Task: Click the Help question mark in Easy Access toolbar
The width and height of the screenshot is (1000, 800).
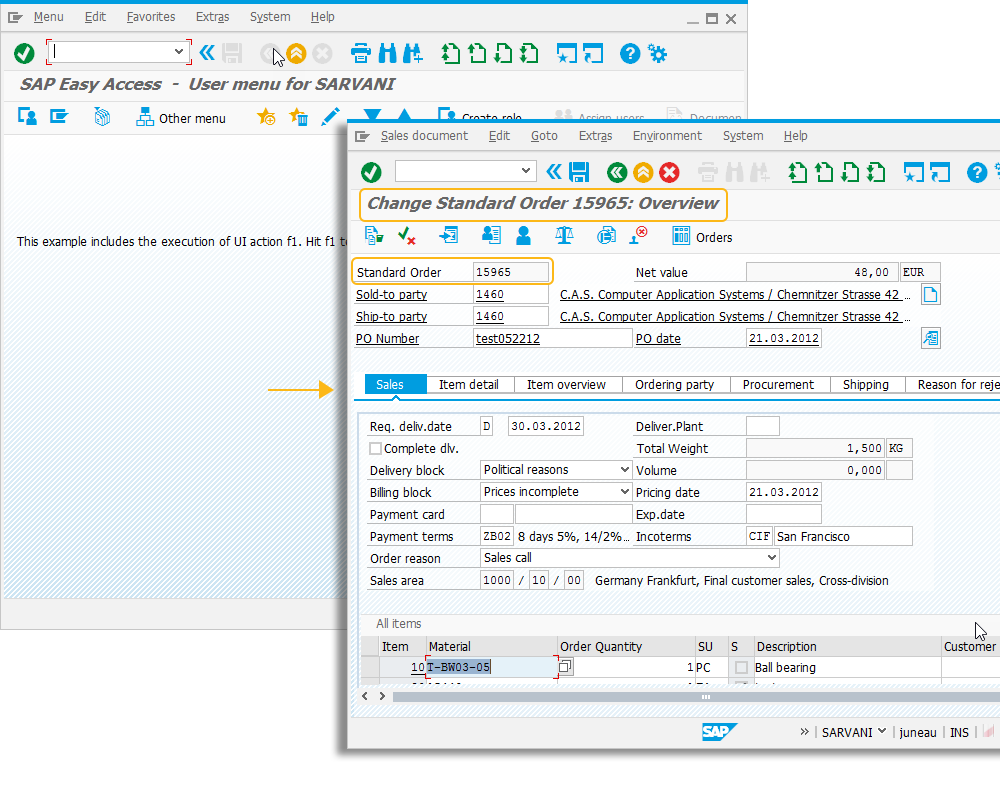Action: coord(629,53)
